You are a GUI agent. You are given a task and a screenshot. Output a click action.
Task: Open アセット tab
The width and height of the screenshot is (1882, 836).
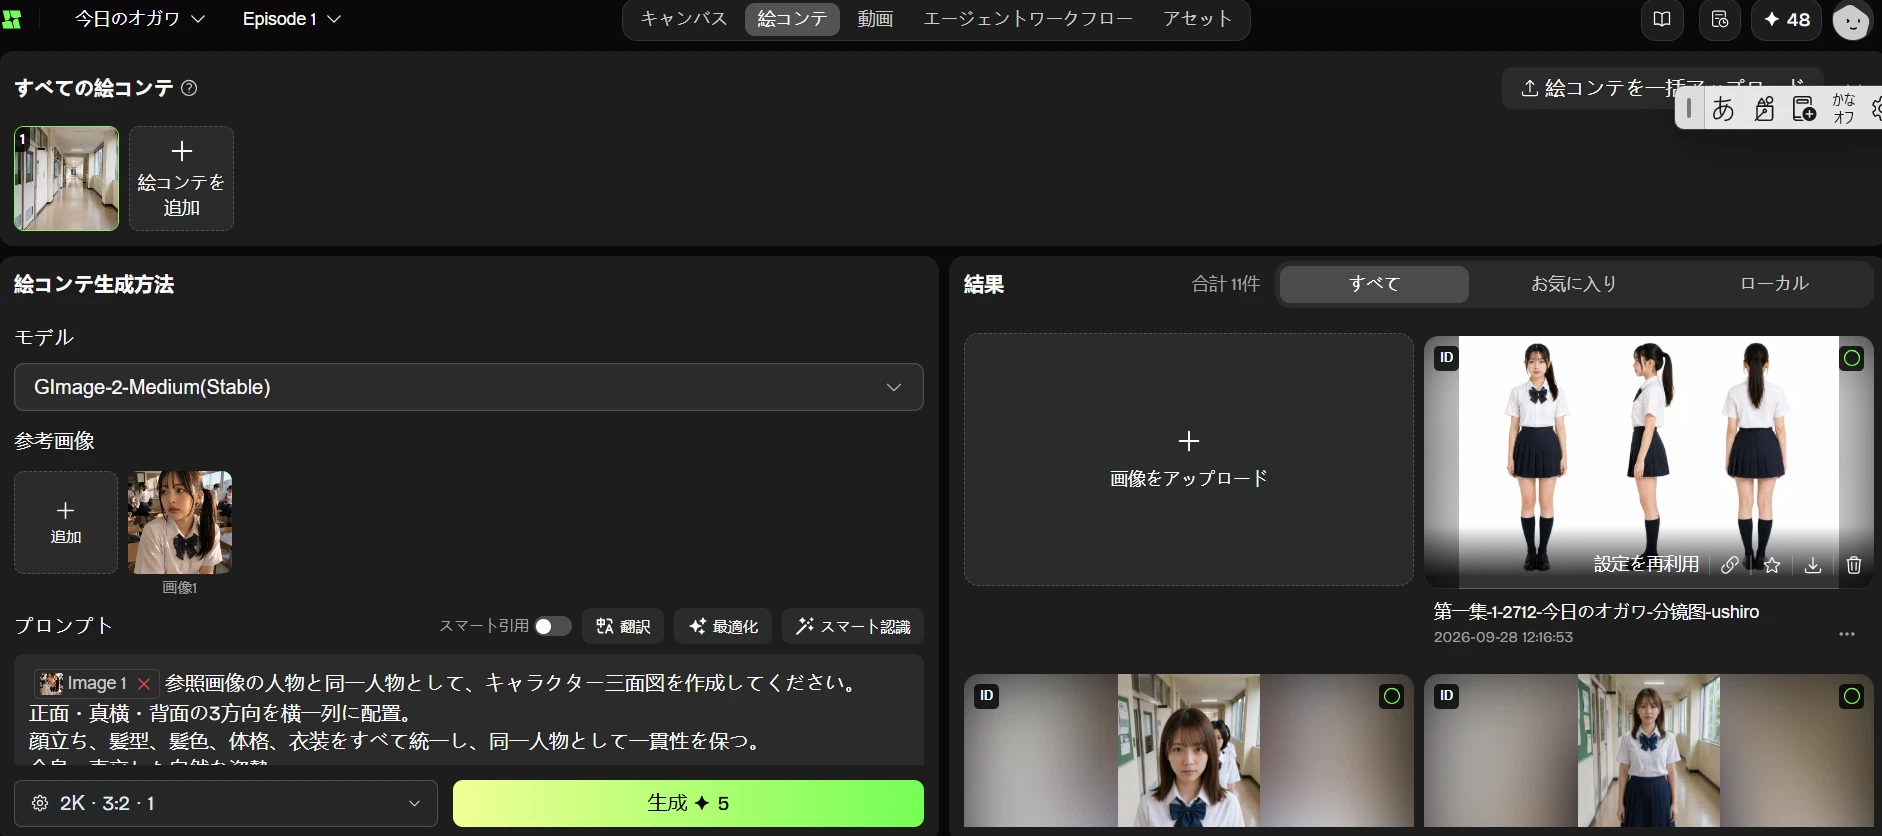click(x=1197, y=19)
